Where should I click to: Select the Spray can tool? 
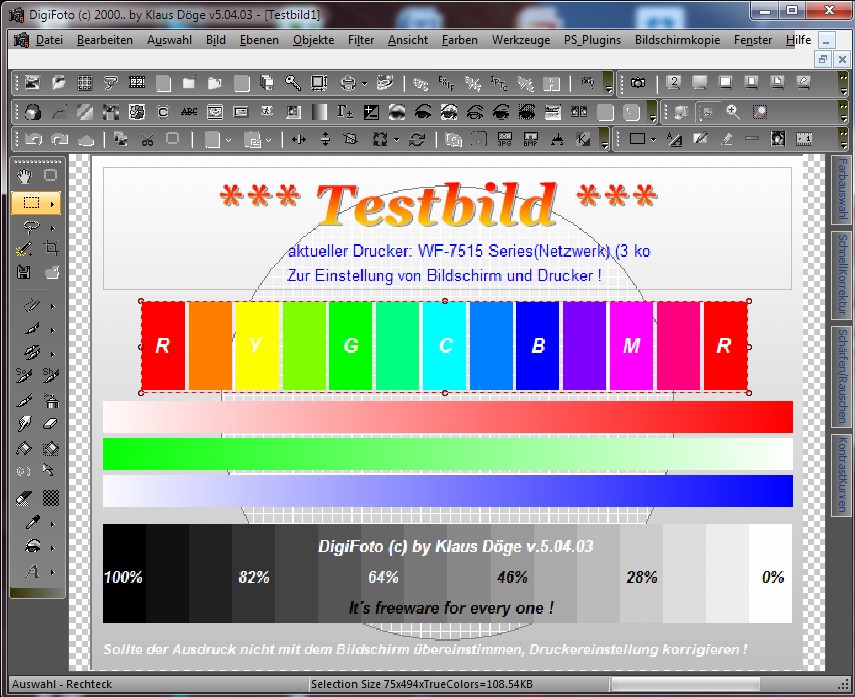(x=51, y=401)
